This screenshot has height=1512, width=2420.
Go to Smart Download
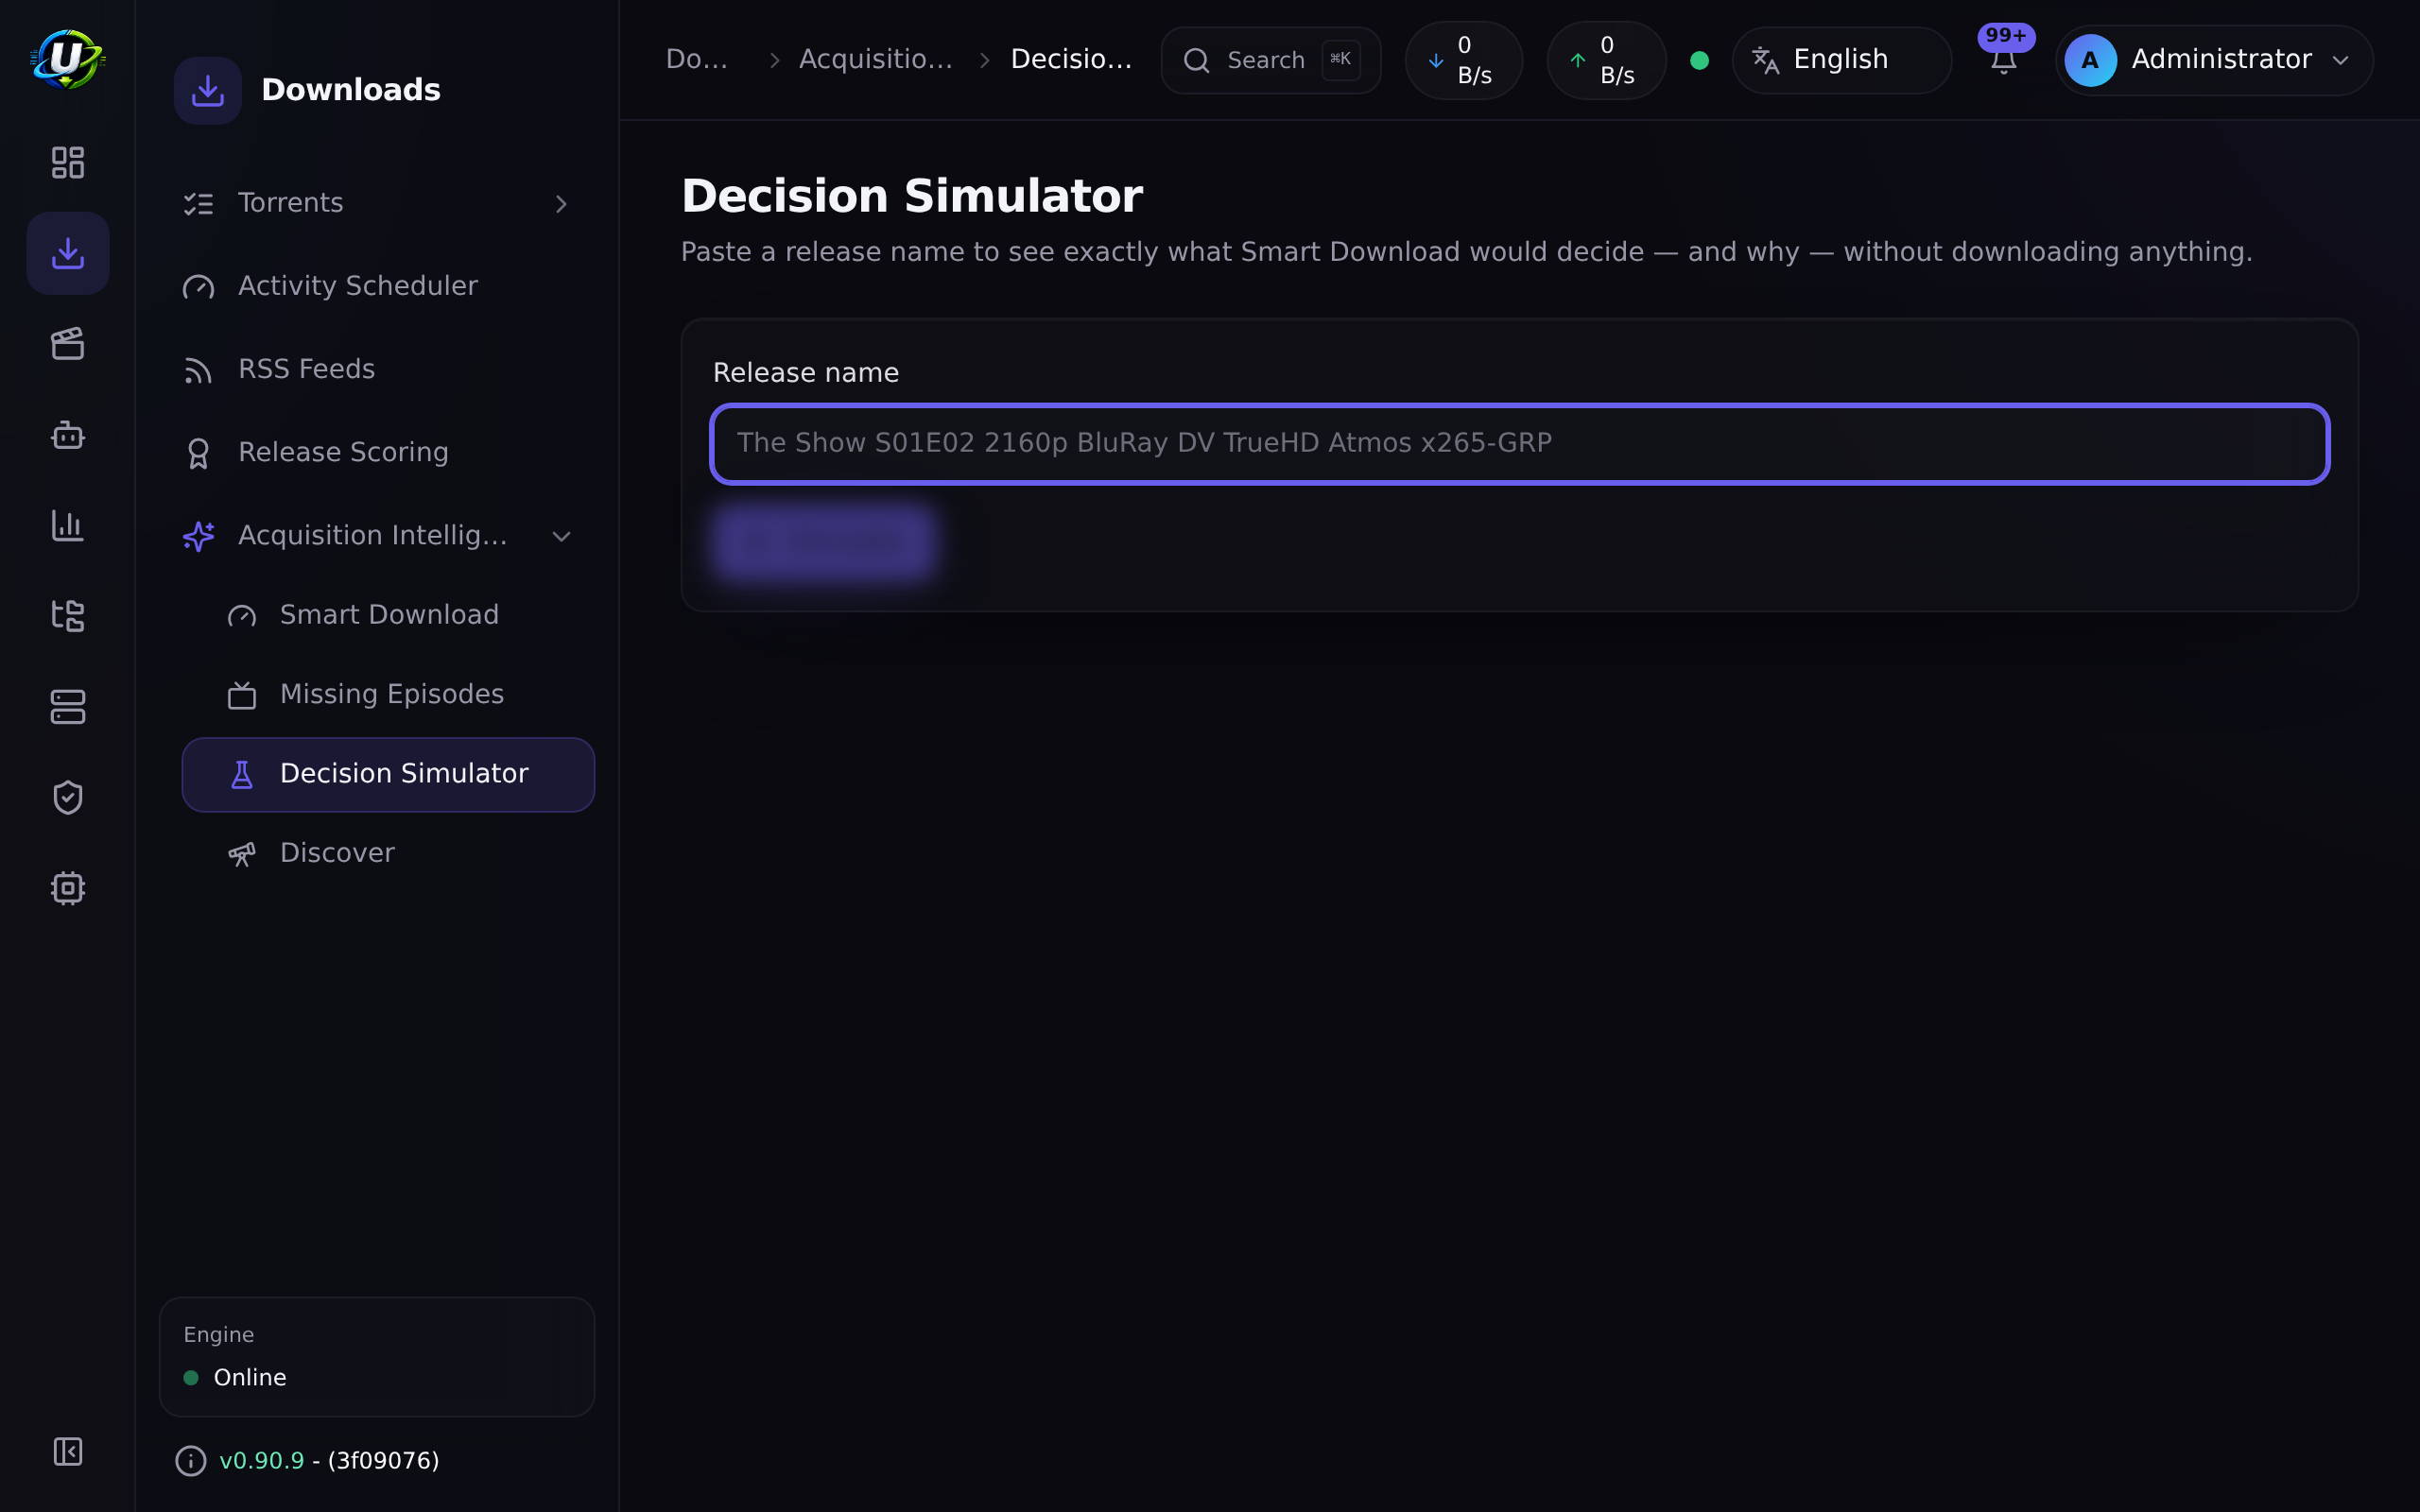point(388,615)
